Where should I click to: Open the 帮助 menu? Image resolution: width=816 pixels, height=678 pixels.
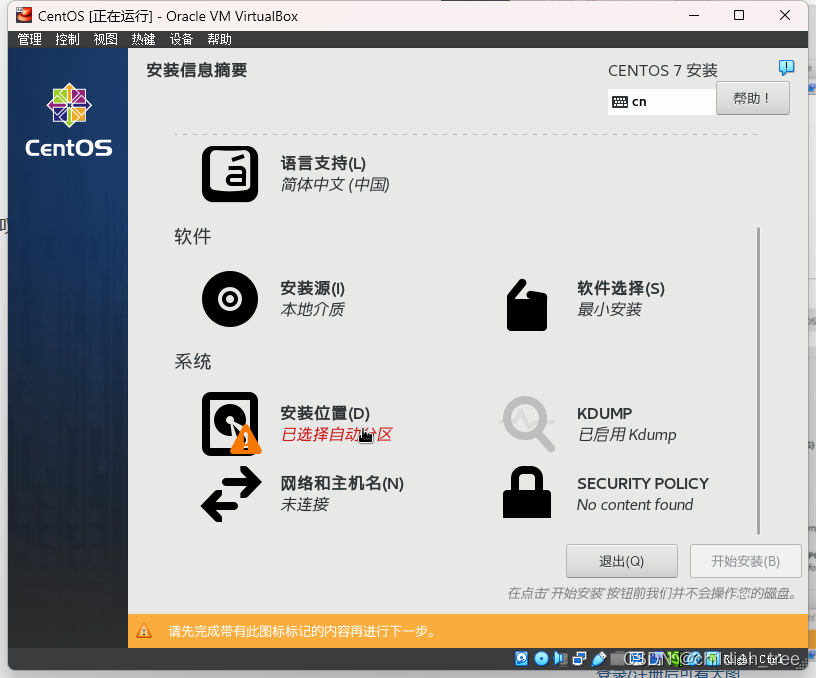pos(219,40)
